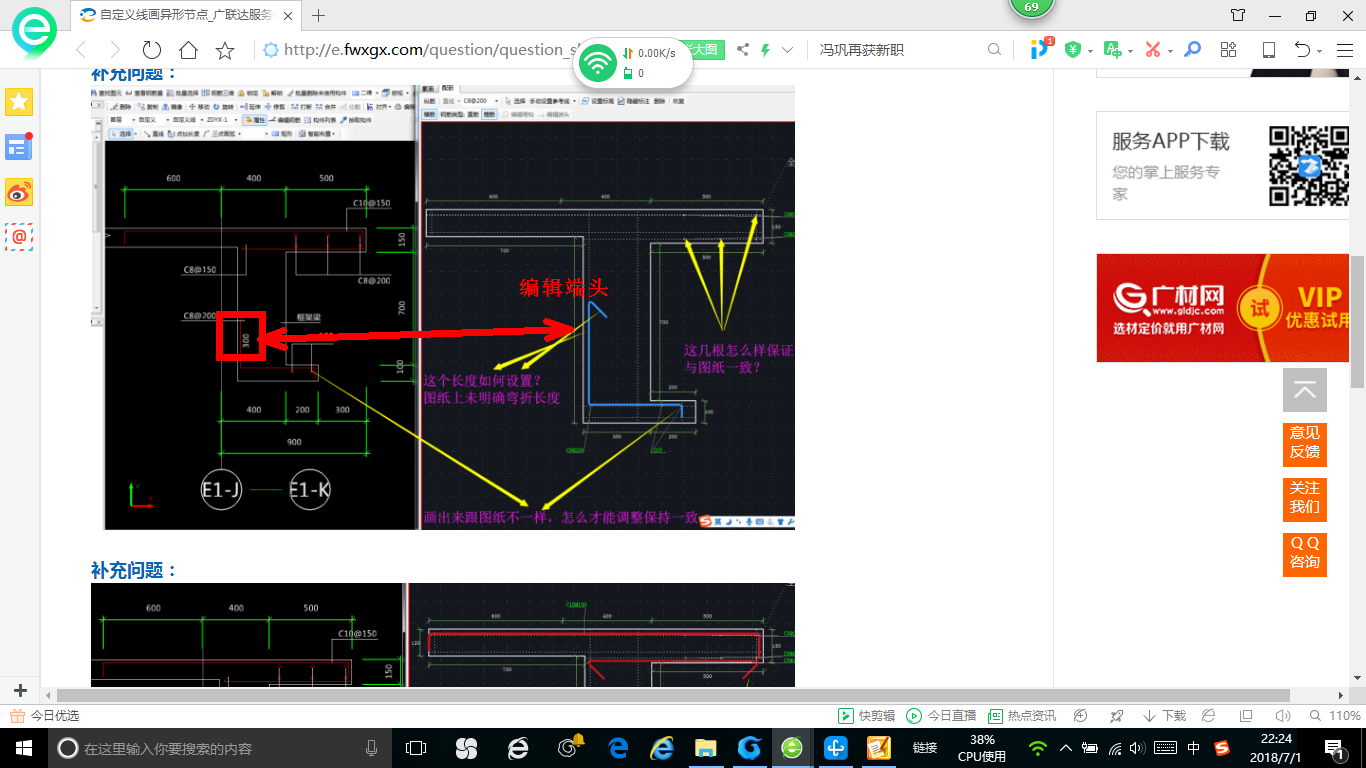The height and width of the screenshot is (768, 1366).
Task: Click the blue key password icon
Action: pos(1192,50)
